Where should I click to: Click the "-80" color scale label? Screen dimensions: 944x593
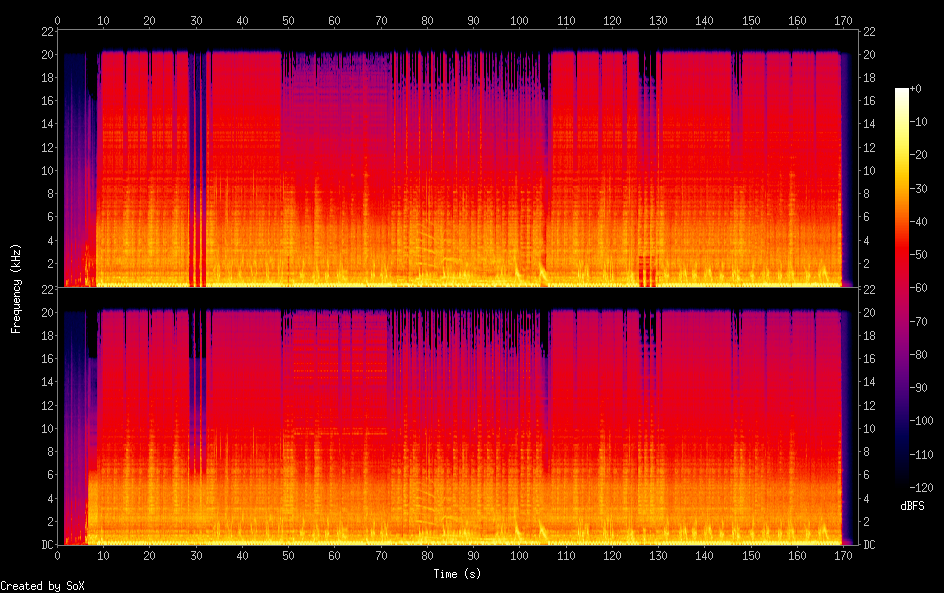pos(918,355)
